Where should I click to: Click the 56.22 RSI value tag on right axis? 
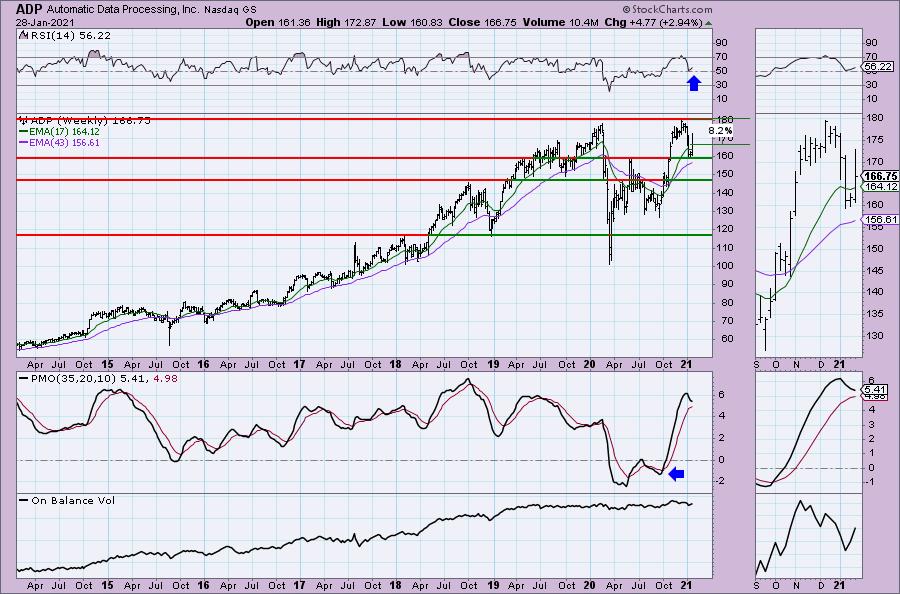click(878, 67)
